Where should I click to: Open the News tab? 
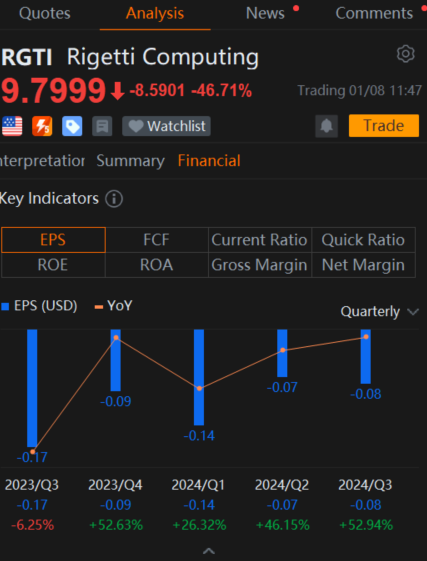(265, 14)
